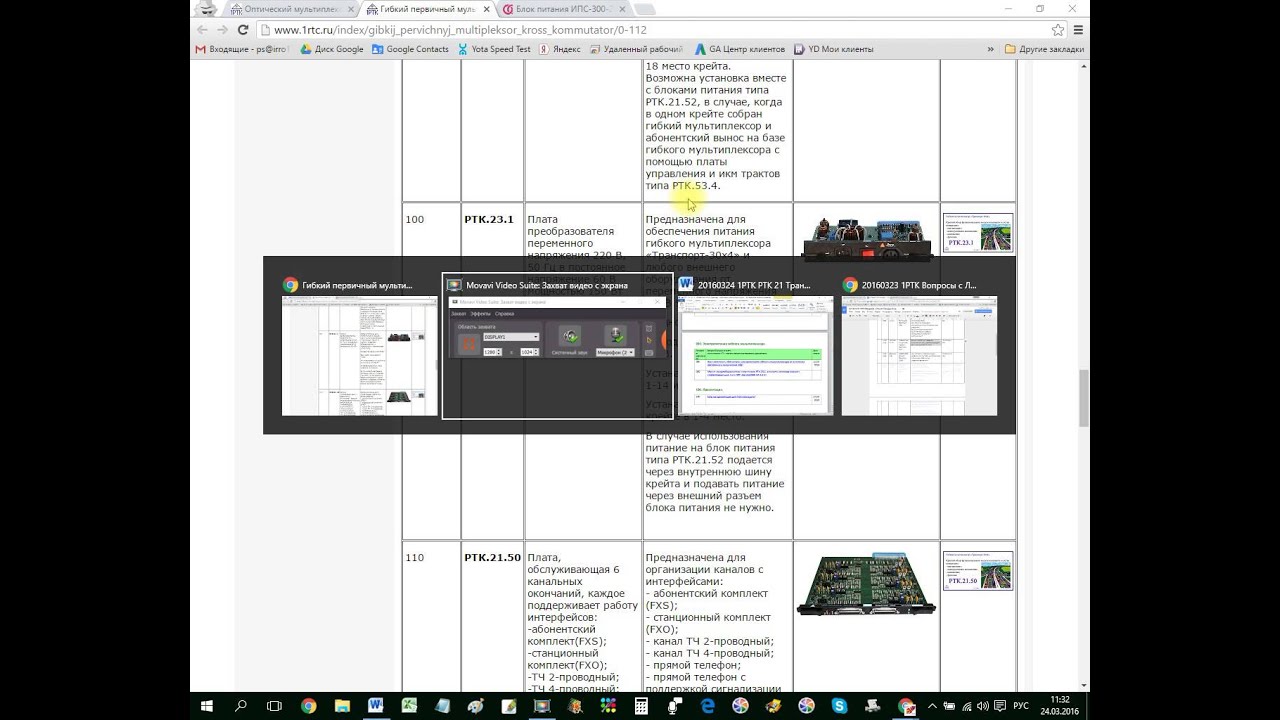1280x720 pixels.
Task: Open the Другие закладки folder
Action: tap(1046, 49)
